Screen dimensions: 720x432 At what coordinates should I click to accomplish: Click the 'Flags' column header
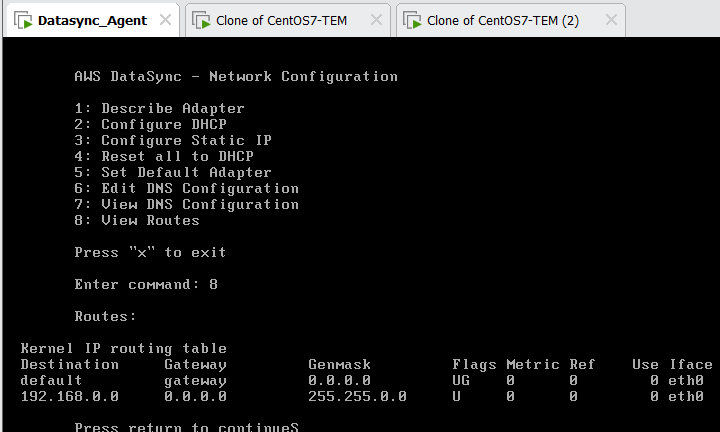click(x=474, y=365)
